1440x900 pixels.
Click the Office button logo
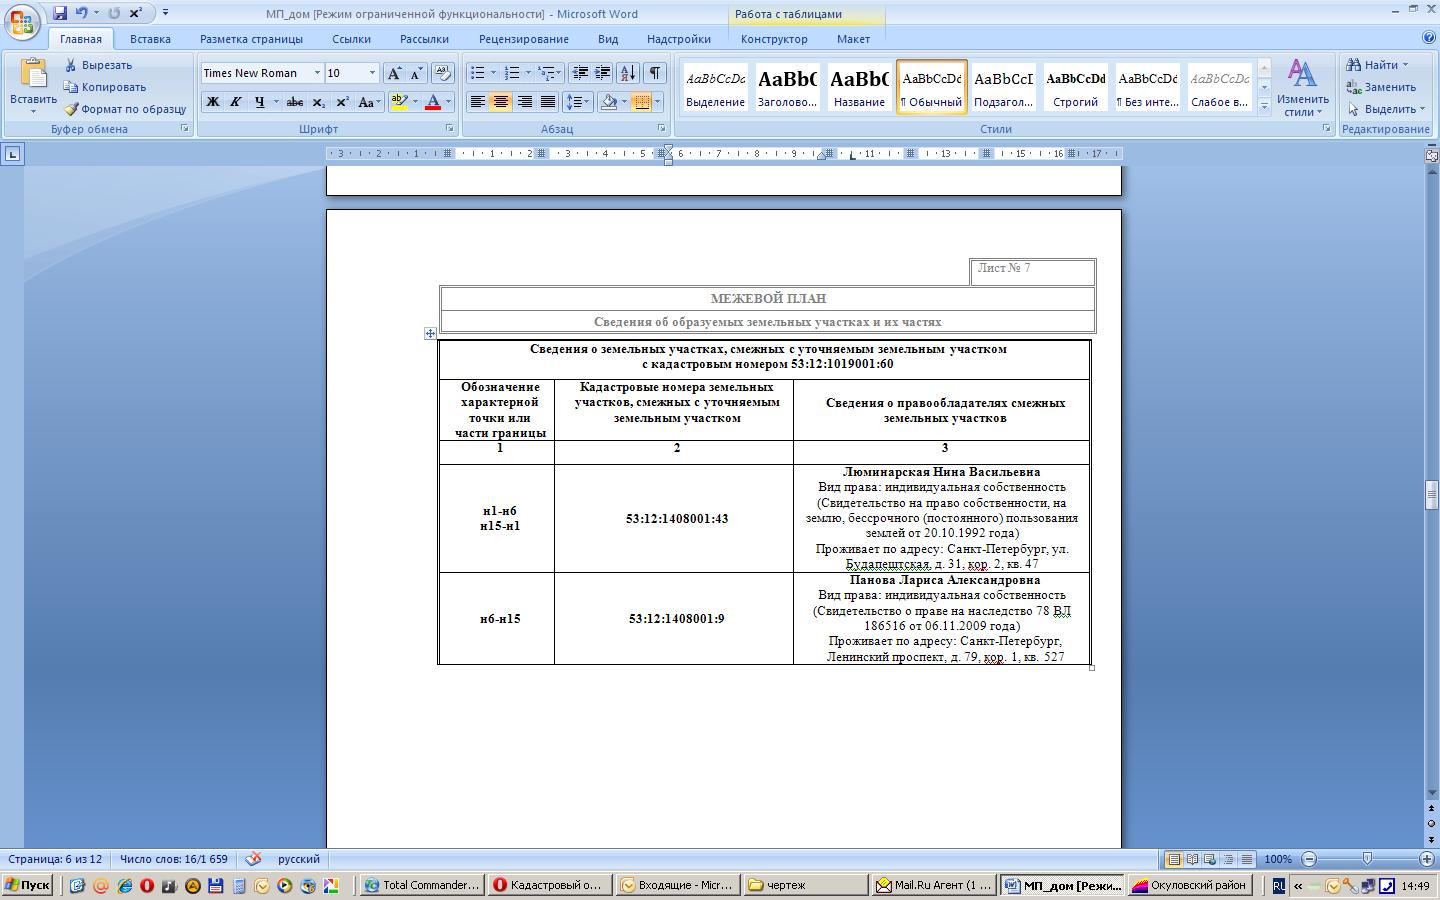22,22
